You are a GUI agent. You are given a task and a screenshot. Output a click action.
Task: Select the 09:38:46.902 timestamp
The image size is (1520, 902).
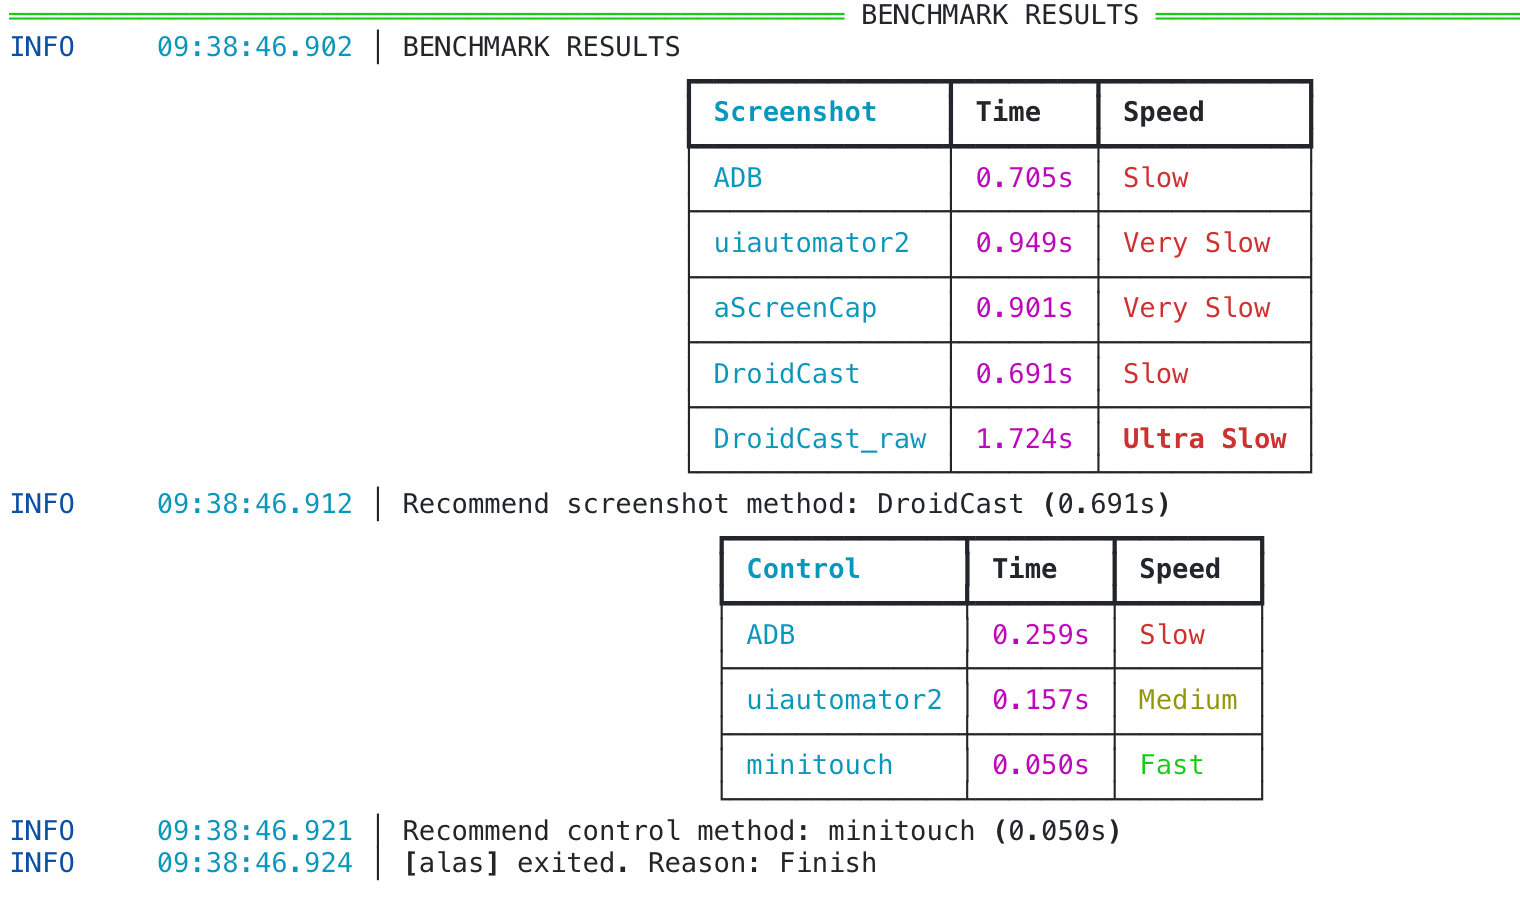tap(254, 46)
